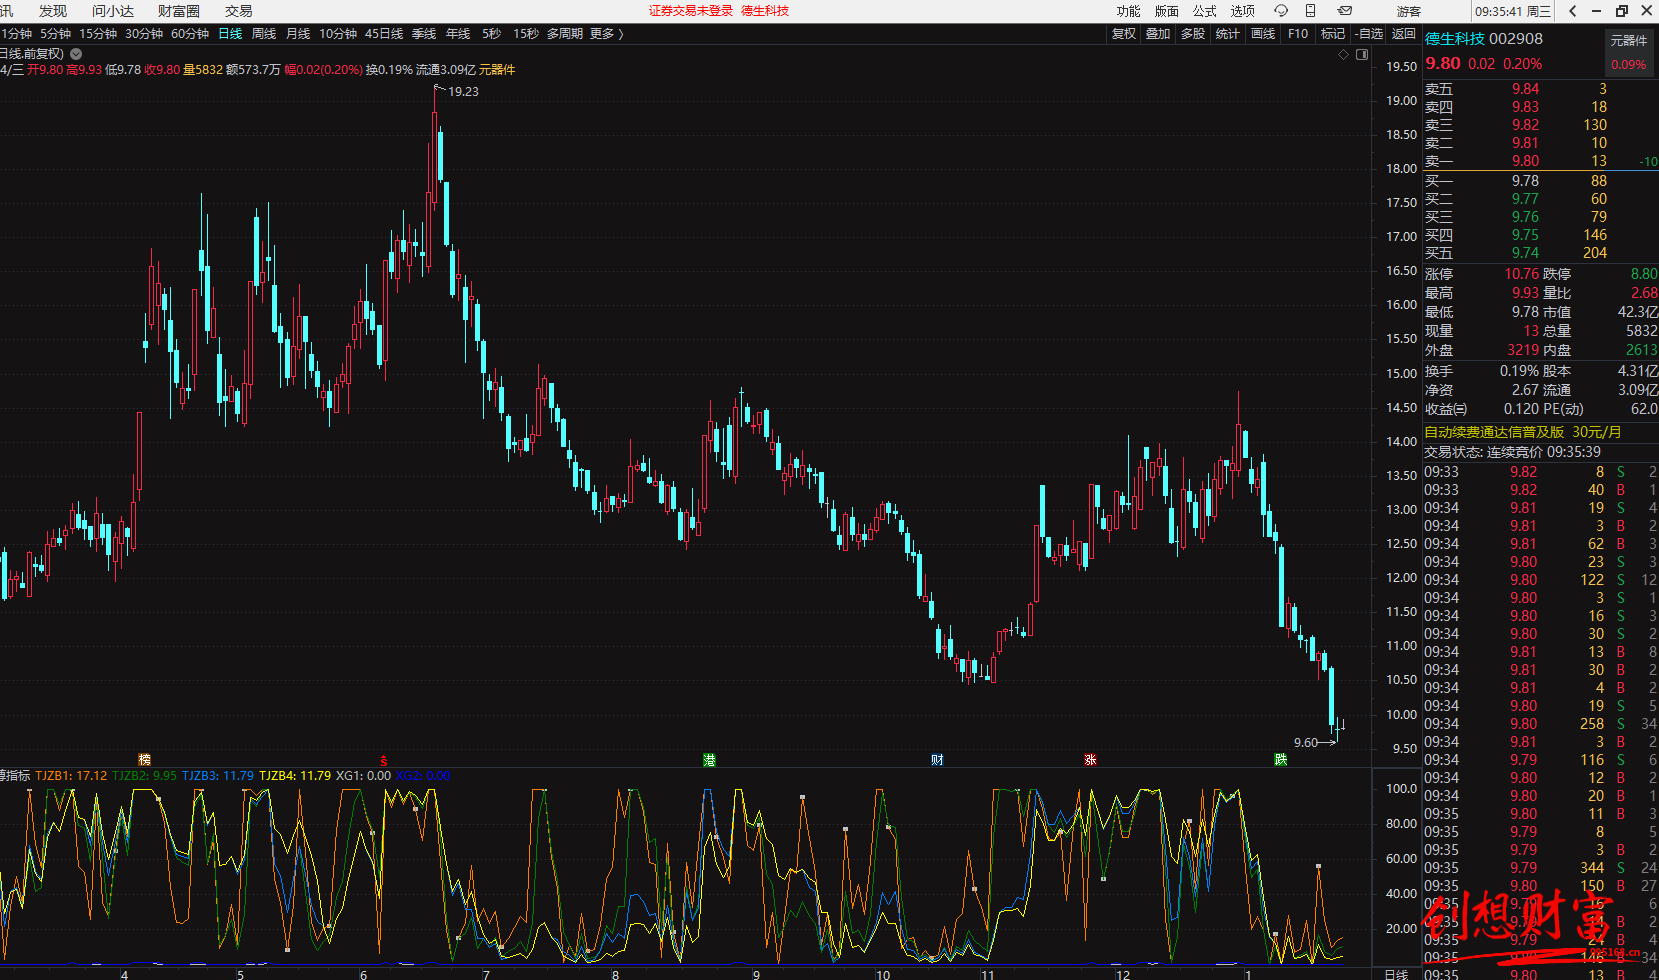Activate the 画线 drawing tool
The height and width of the screenshot is (980, 1659).
(x=1263, y=34)
